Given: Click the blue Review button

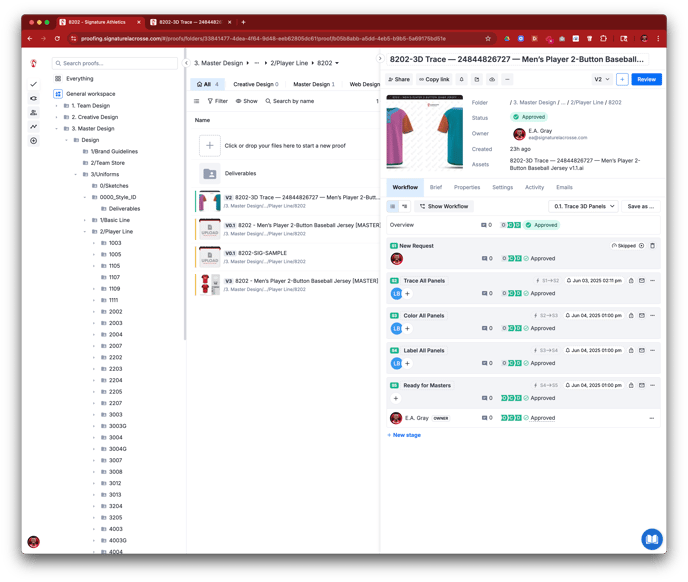Looking at the screenshot, I should click(646, 79).
